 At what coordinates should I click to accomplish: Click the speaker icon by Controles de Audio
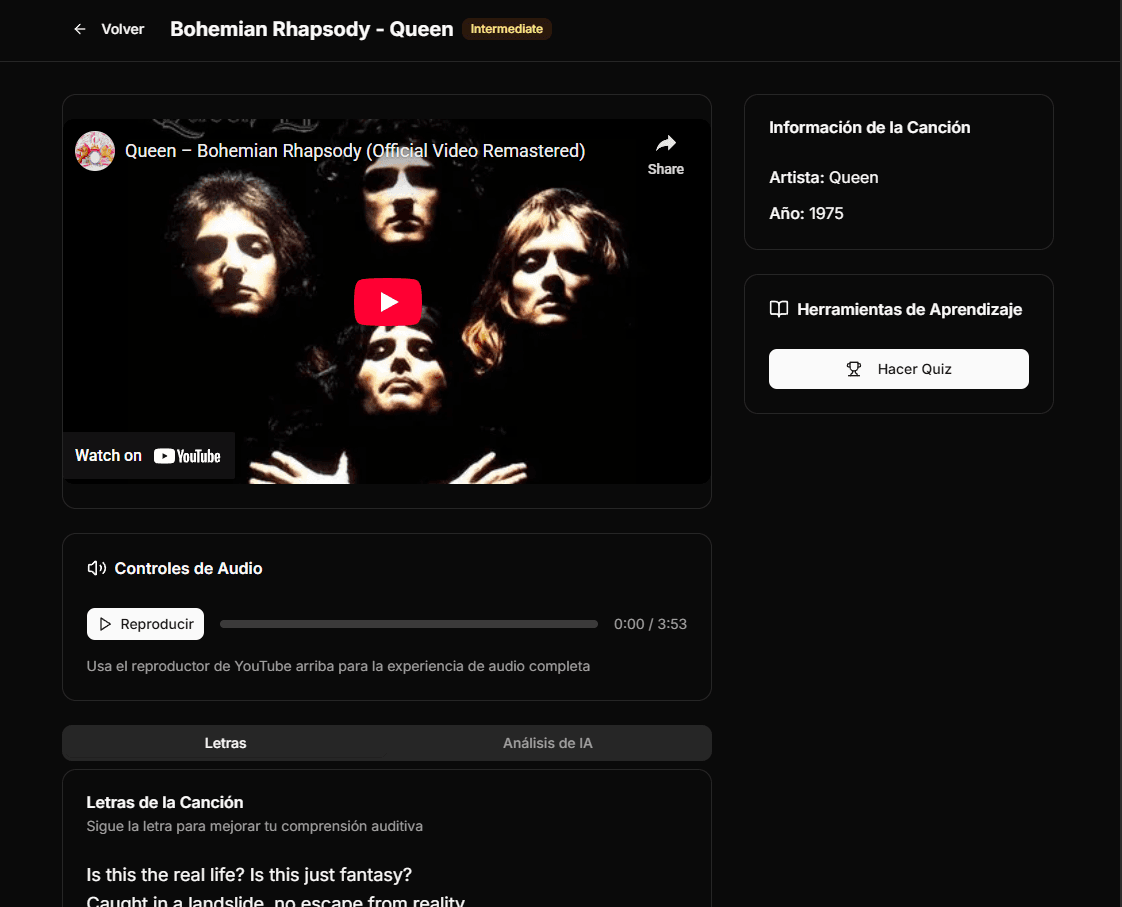click(97, 568)
